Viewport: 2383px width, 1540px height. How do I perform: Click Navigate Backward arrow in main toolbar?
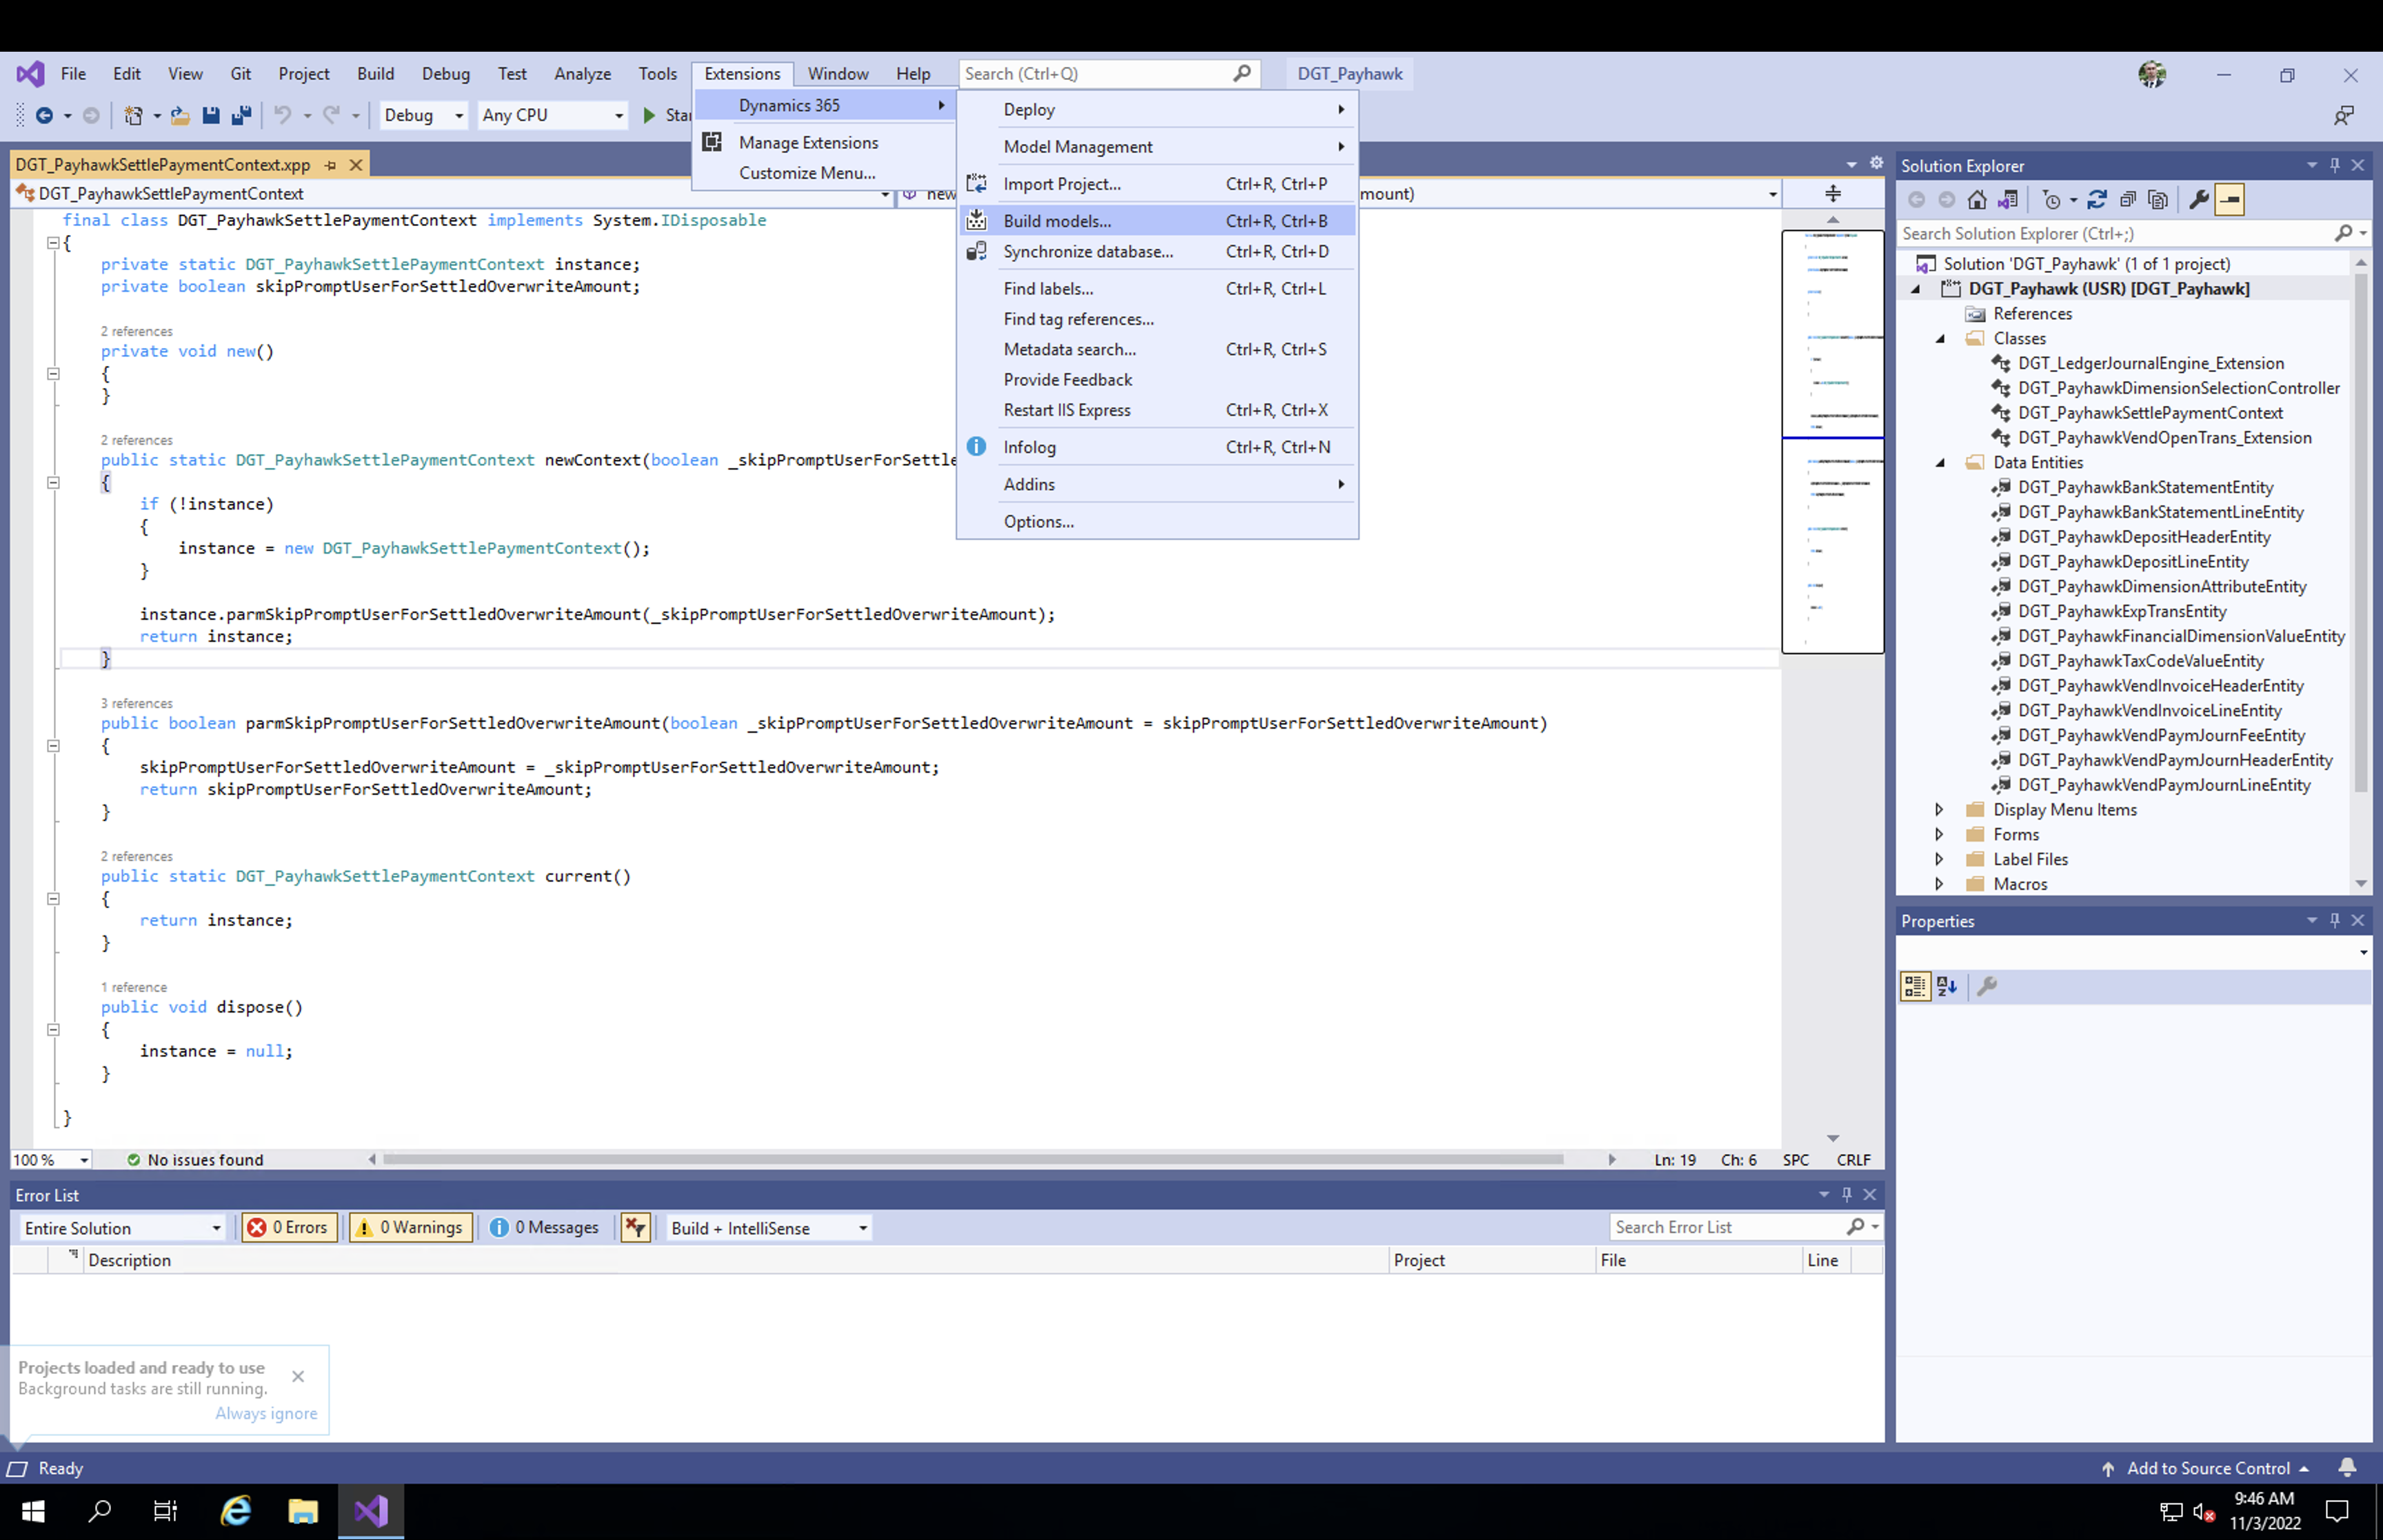[x=44, y=115]
